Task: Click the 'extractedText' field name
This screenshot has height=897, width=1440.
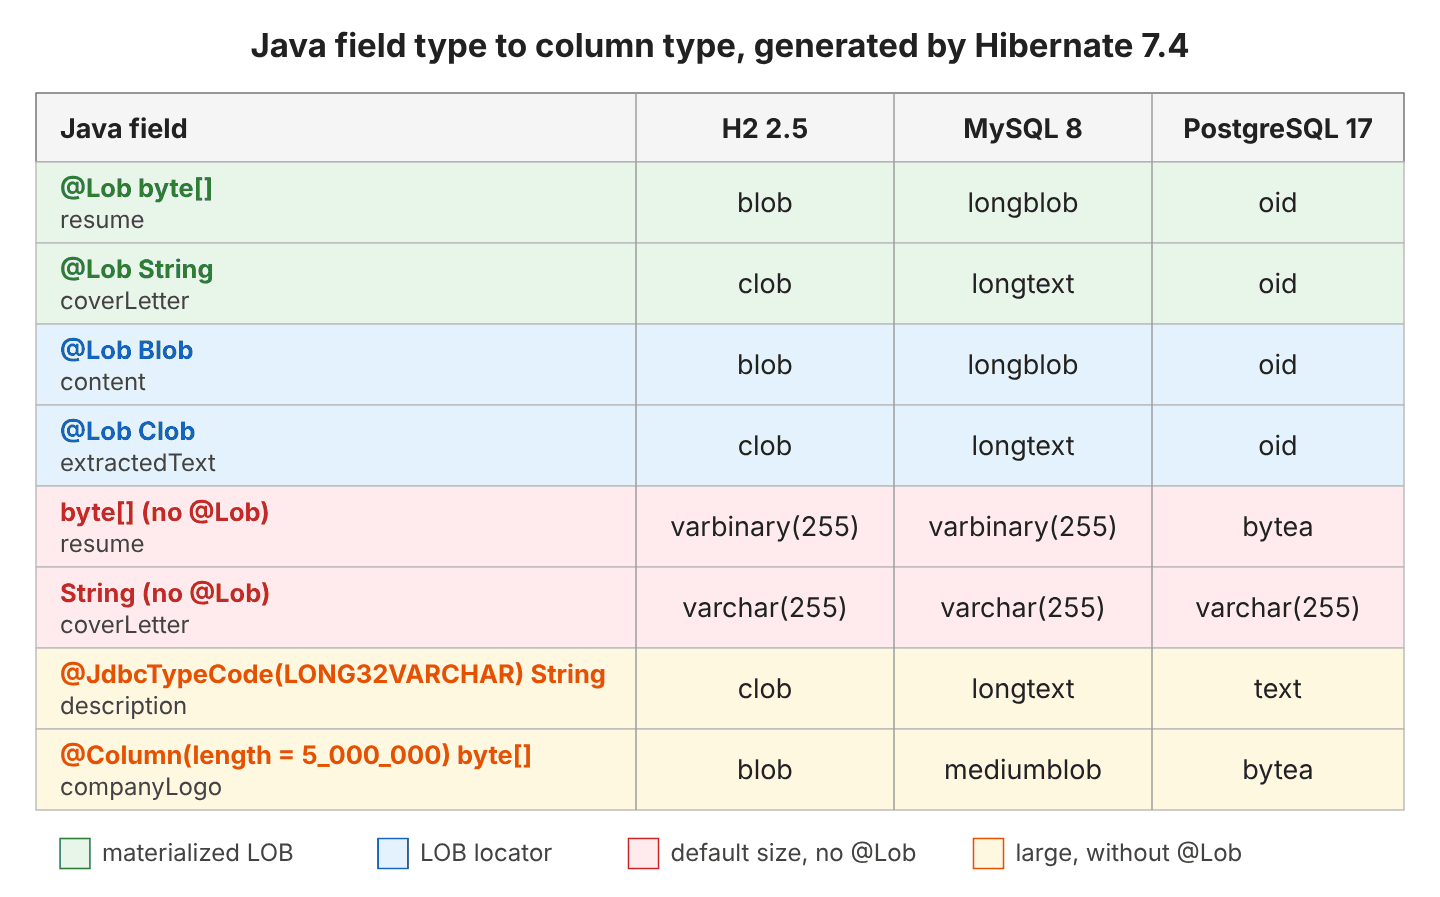Action: (138, 463)
